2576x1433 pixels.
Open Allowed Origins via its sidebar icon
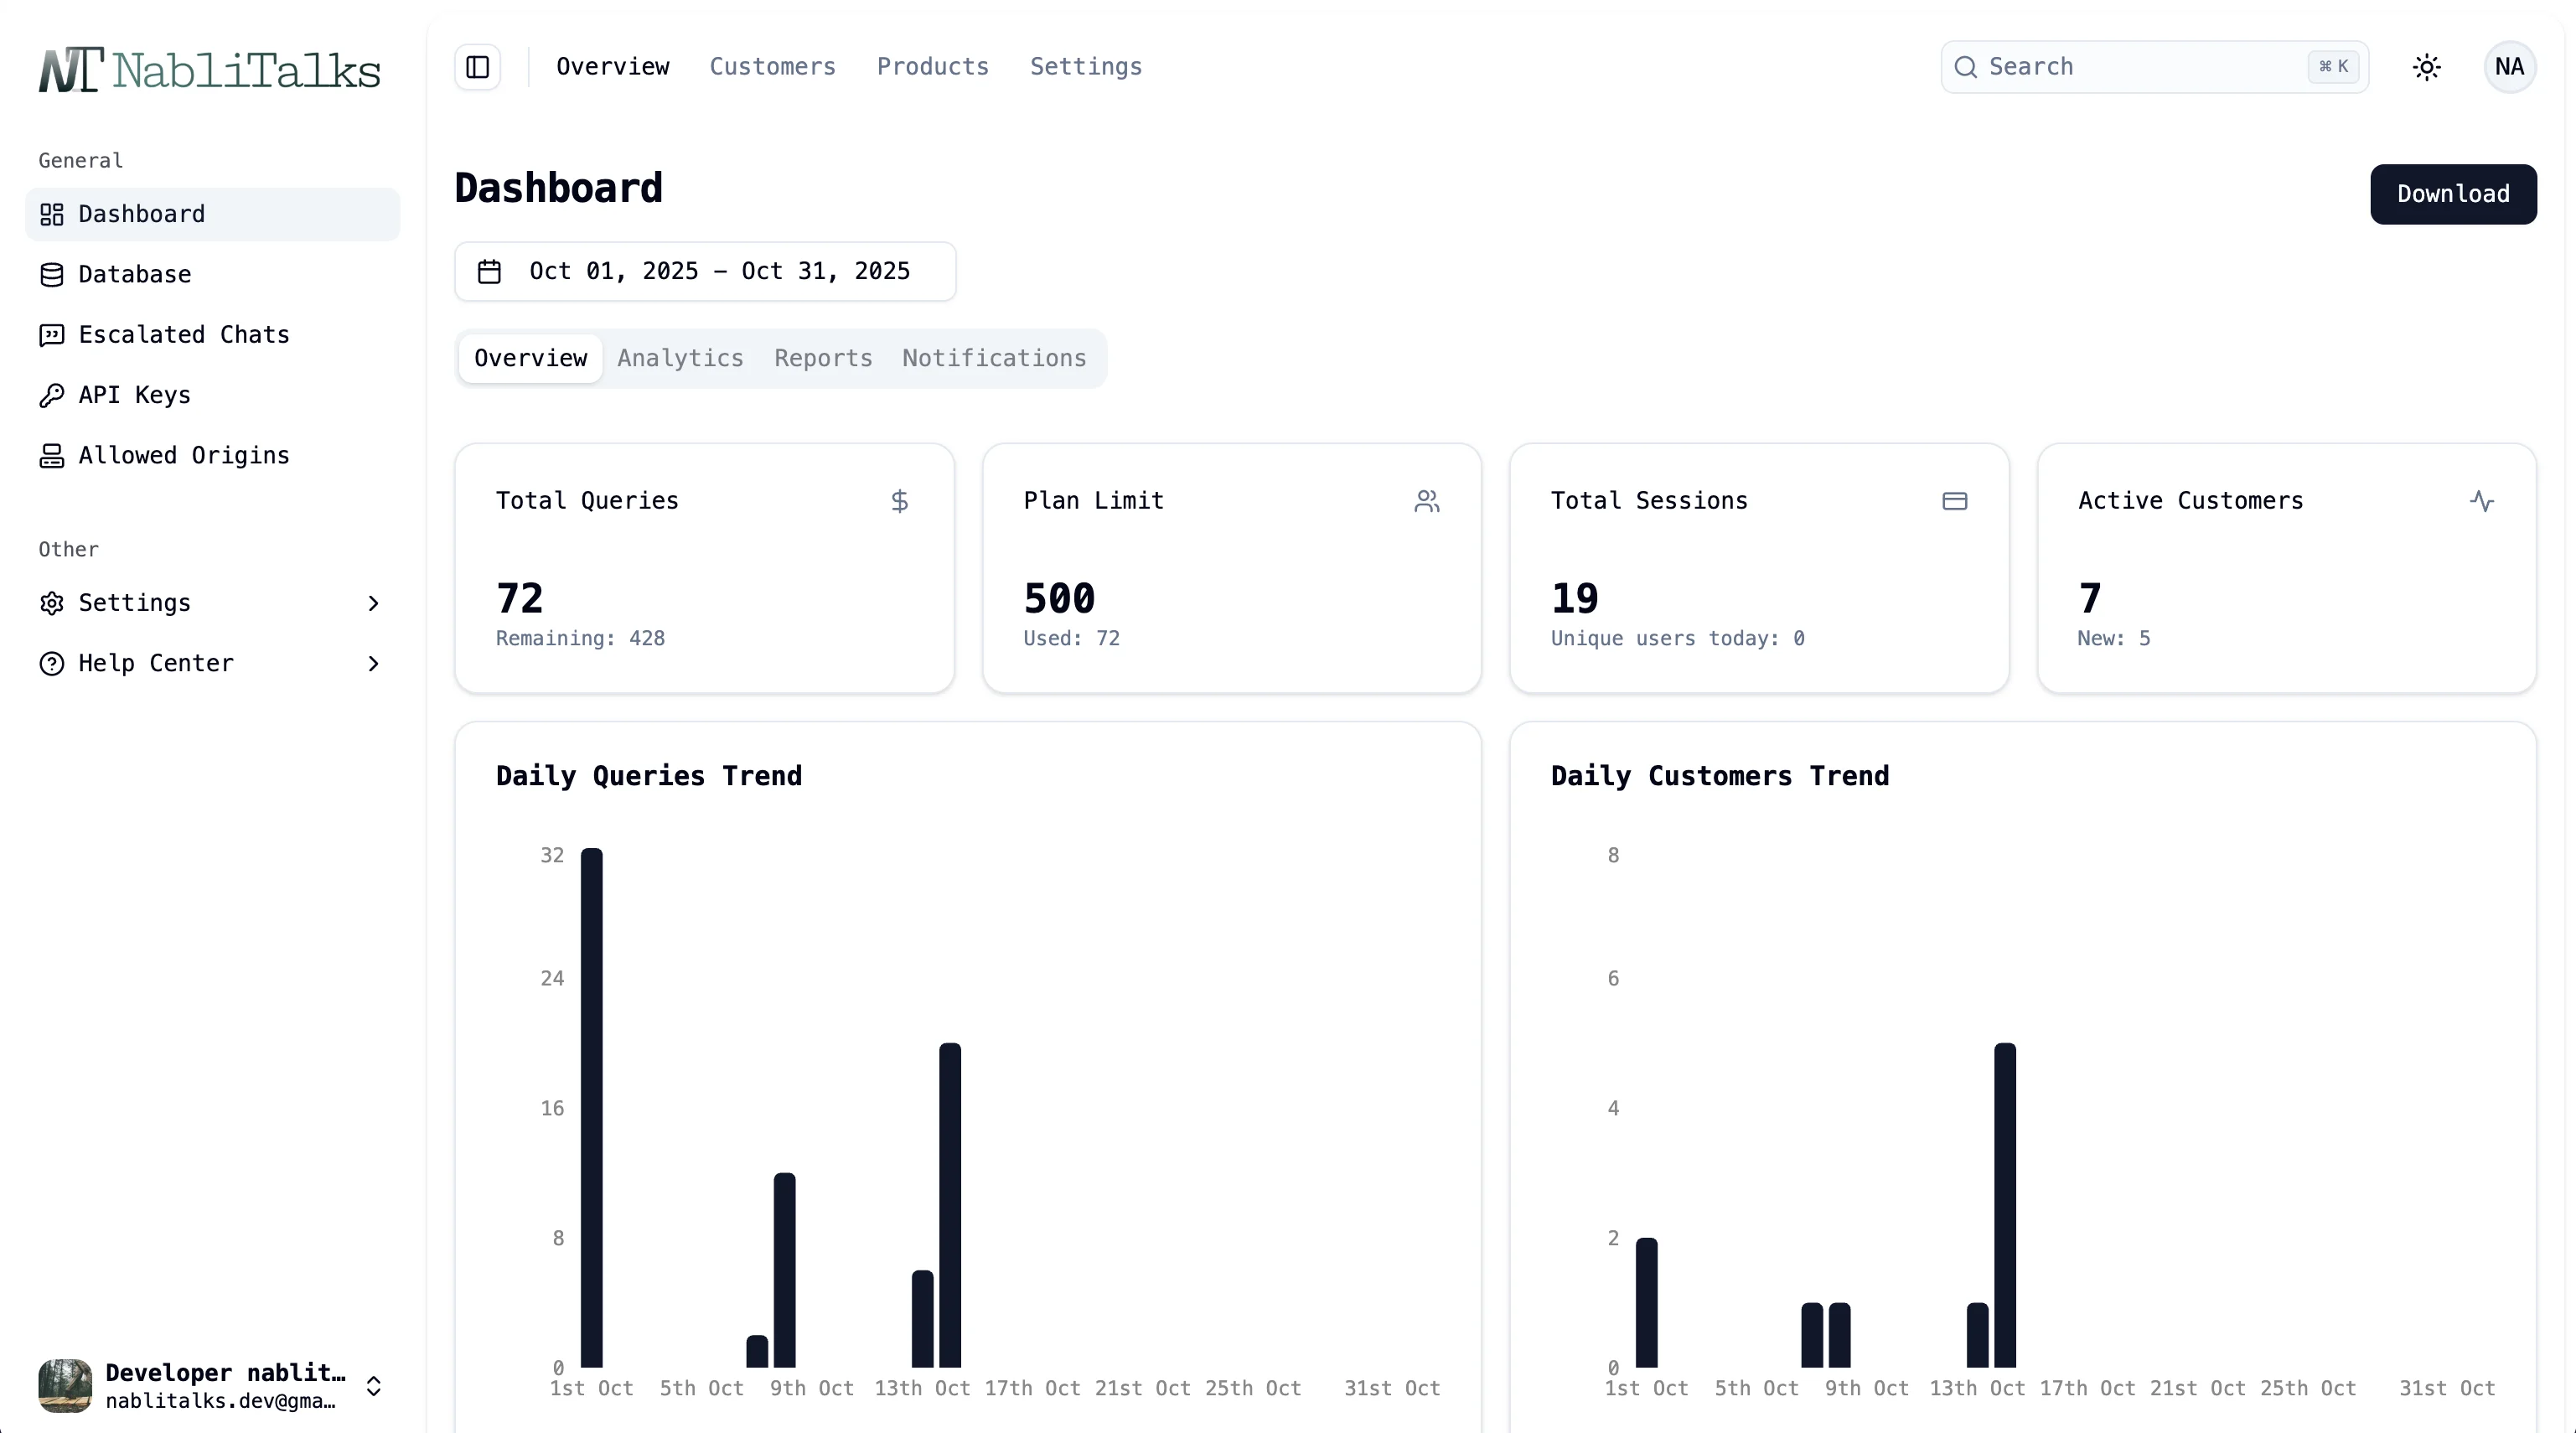click(51, 455)
